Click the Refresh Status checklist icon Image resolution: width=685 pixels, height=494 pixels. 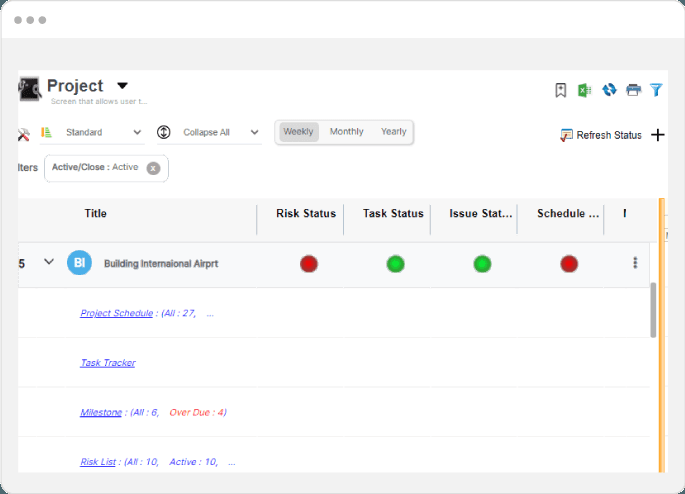coord(566,135)
